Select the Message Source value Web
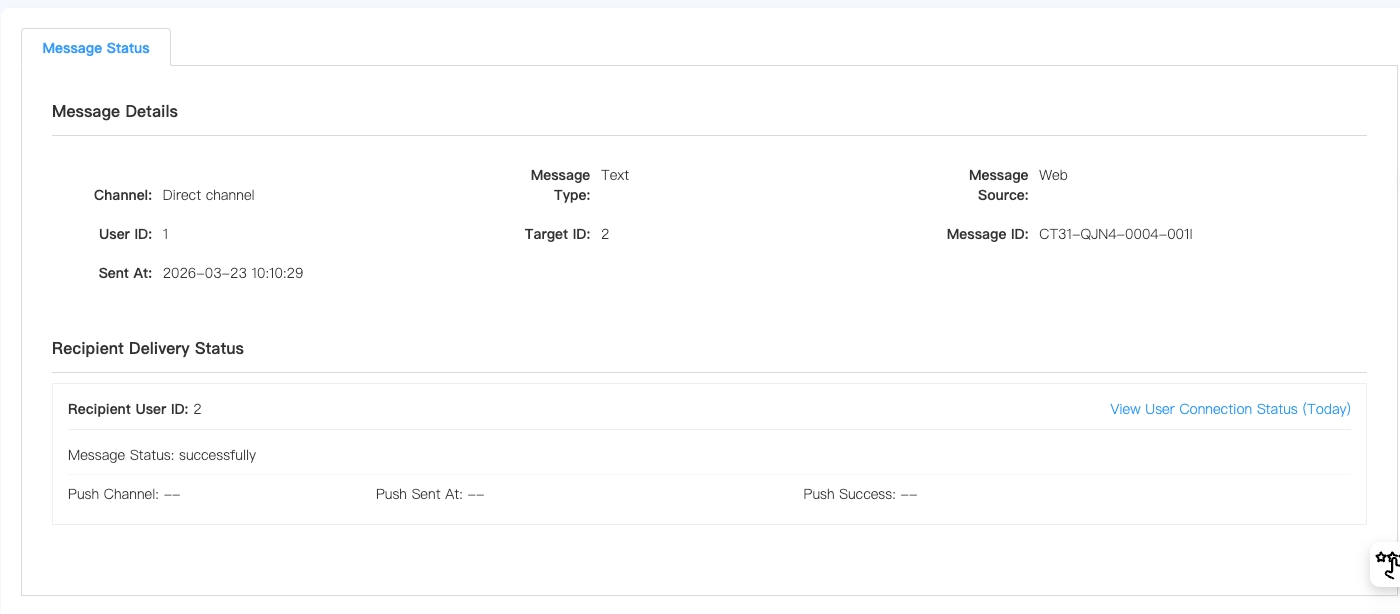Viewport: 1400px width, 614px height. (1053, 175)
